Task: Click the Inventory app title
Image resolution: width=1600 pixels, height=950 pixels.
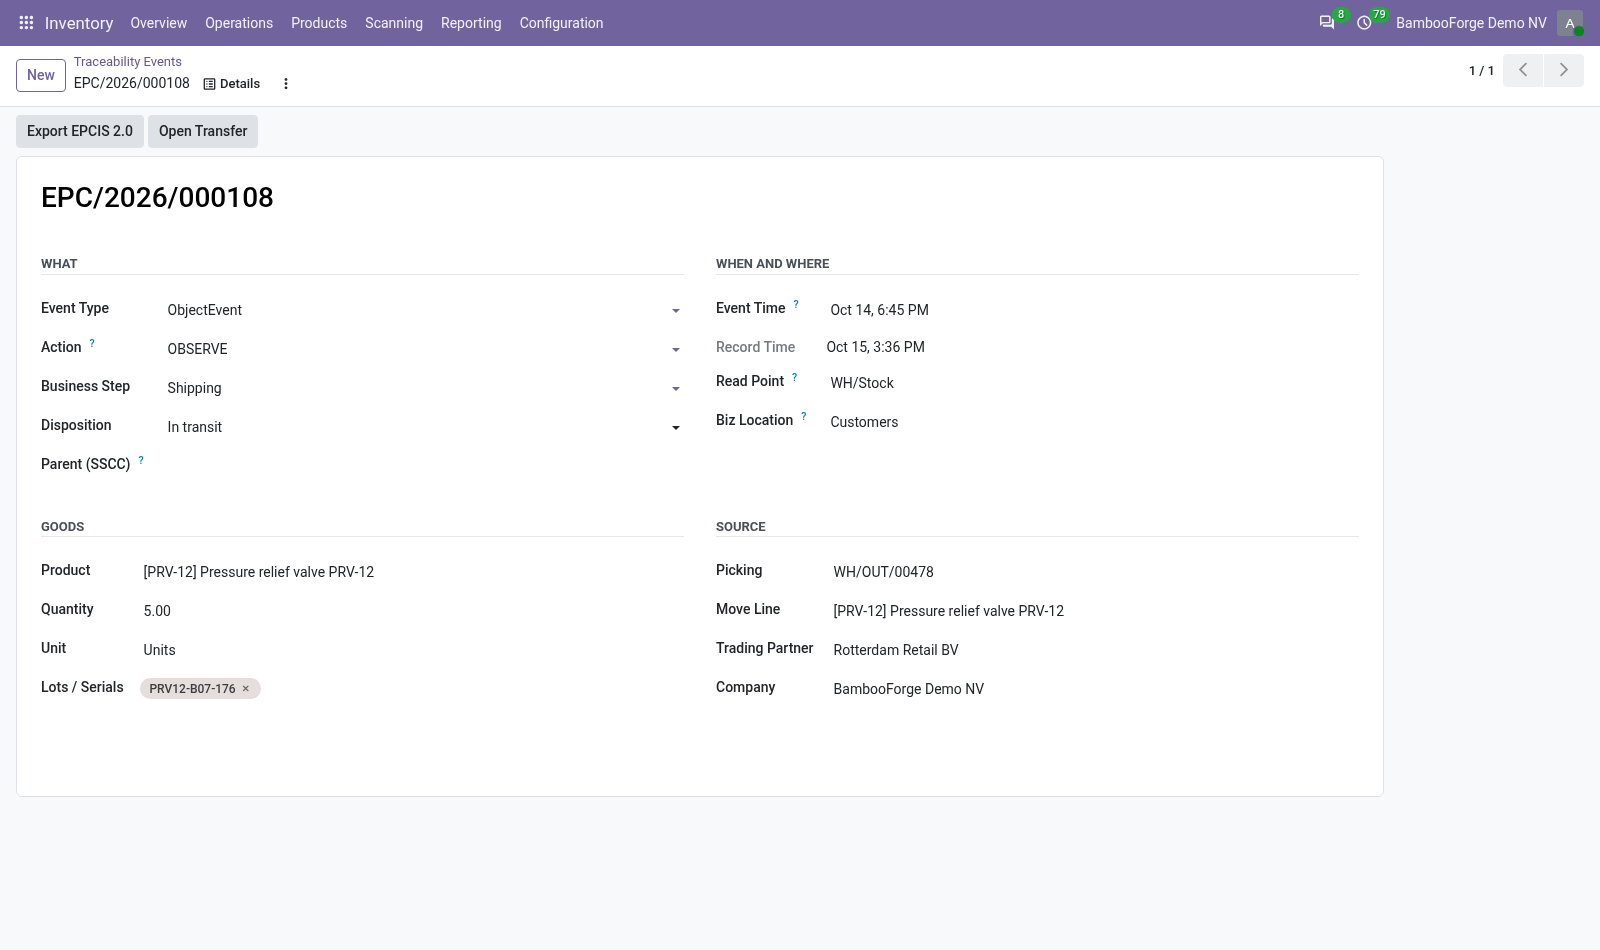Action: pyautogui.click(x=79, y=23)
